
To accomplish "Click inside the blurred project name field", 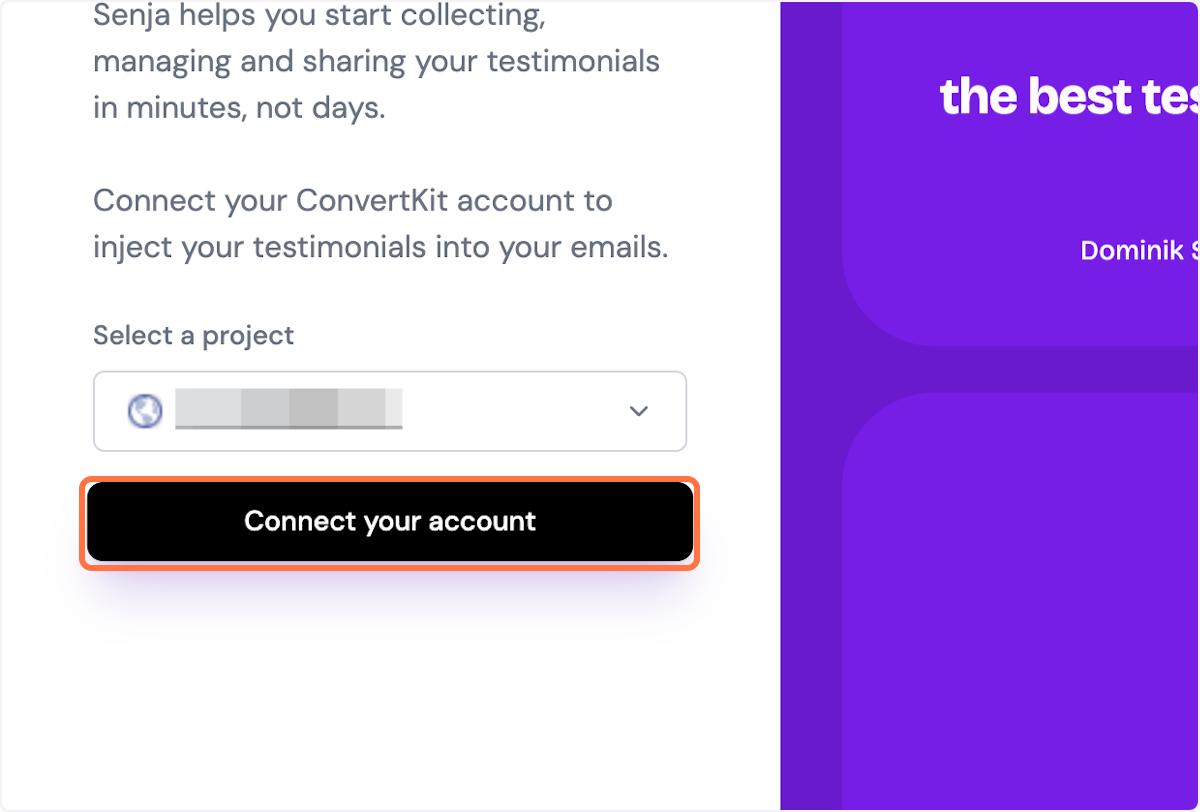I will [290, 409].
